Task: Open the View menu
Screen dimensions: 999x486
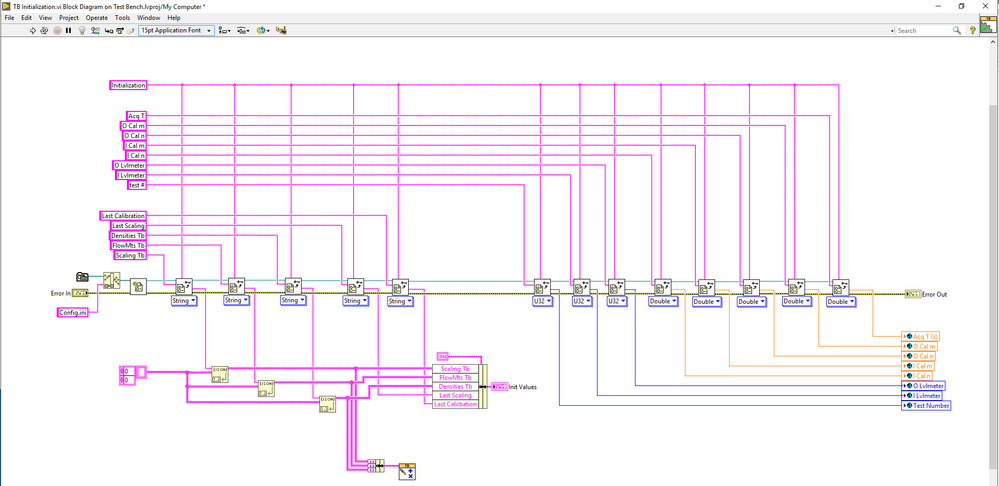Action: point(45,18)
